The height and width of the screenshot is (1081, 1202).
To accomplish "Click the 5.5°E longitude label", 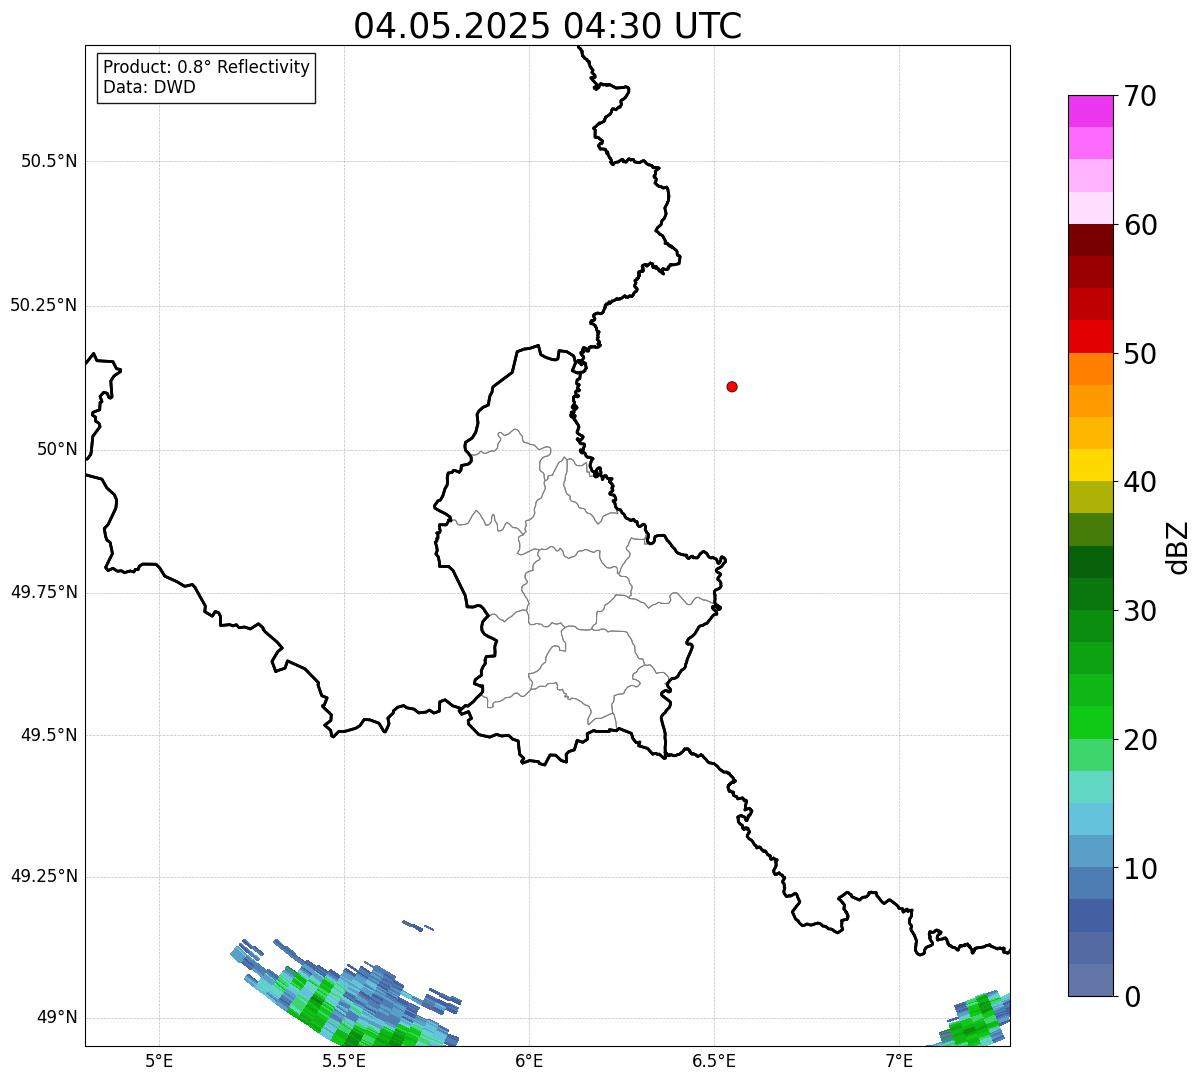I will tap(344, 1060).
